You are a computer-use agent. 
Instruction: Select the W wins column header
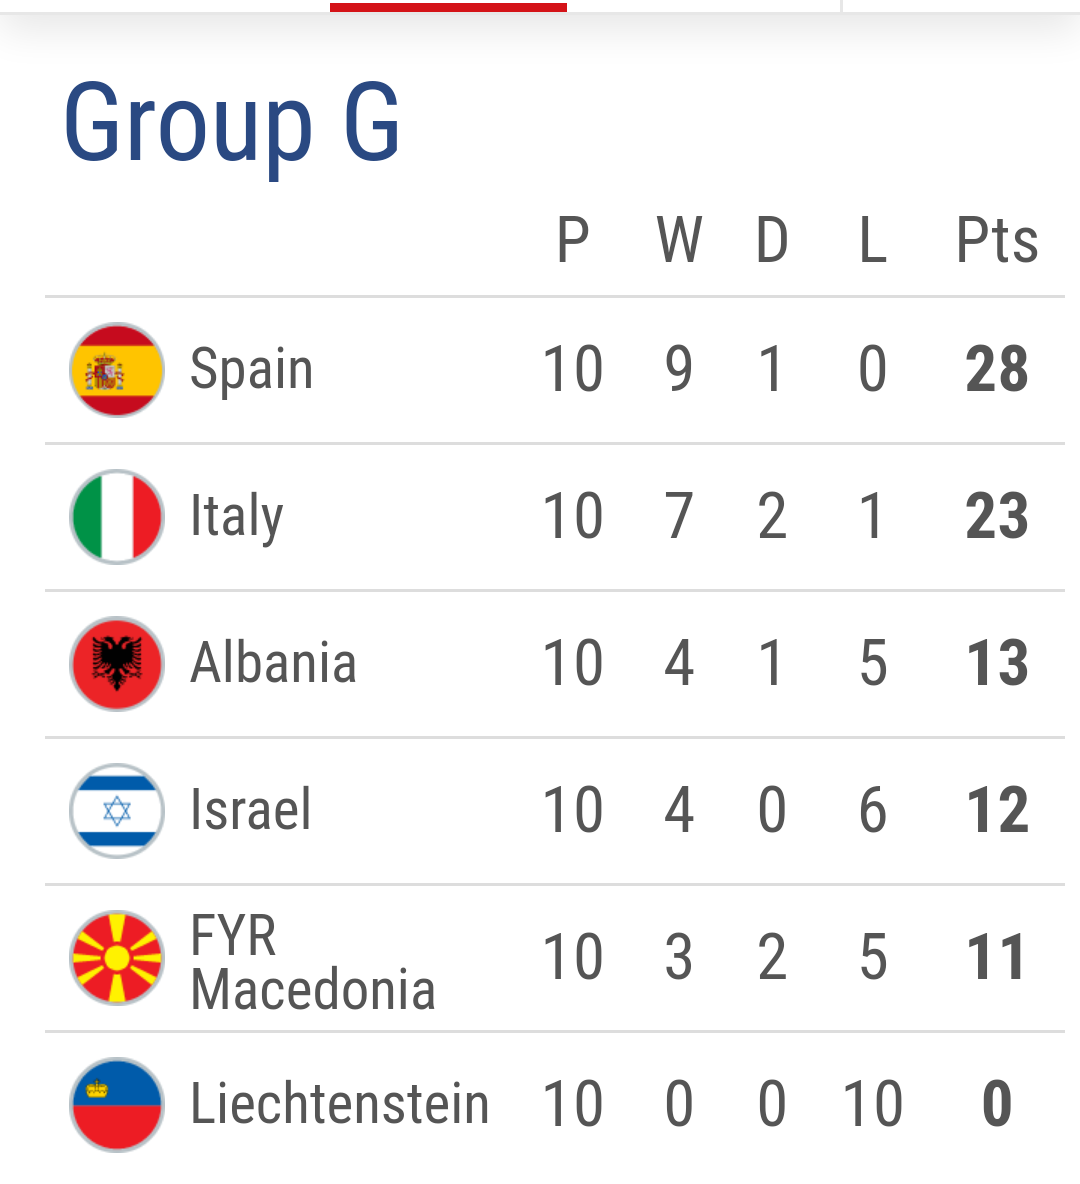pos(679,241)
